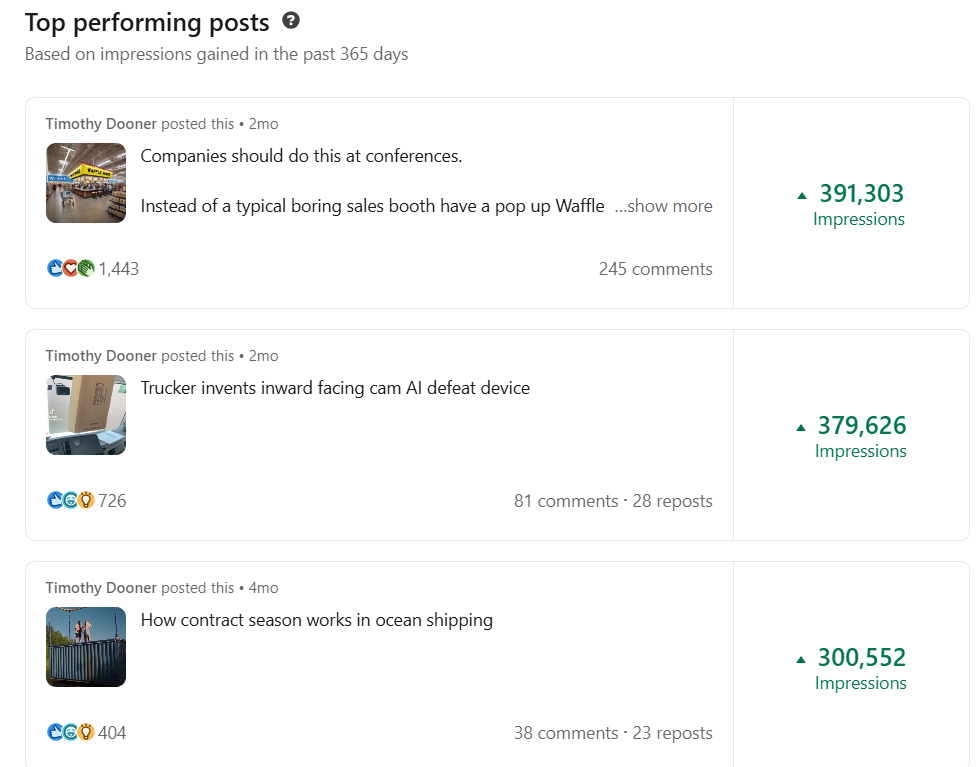Open the 245 comments link
This screenshot has height=767, width=977.
(655, 269)
